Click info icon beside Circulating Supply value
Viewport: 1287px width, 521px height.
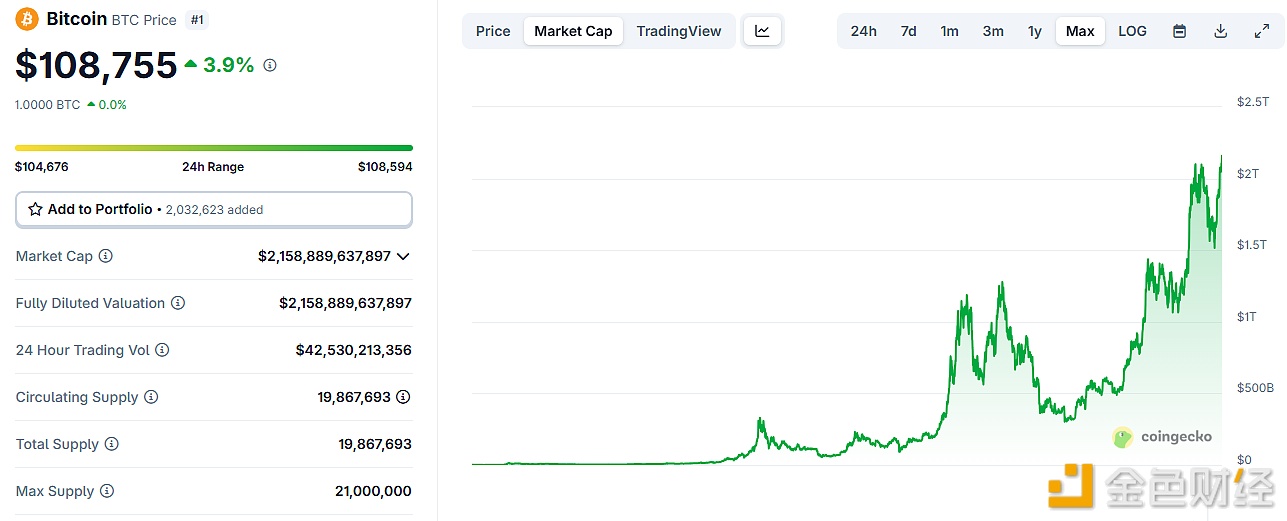403,397
